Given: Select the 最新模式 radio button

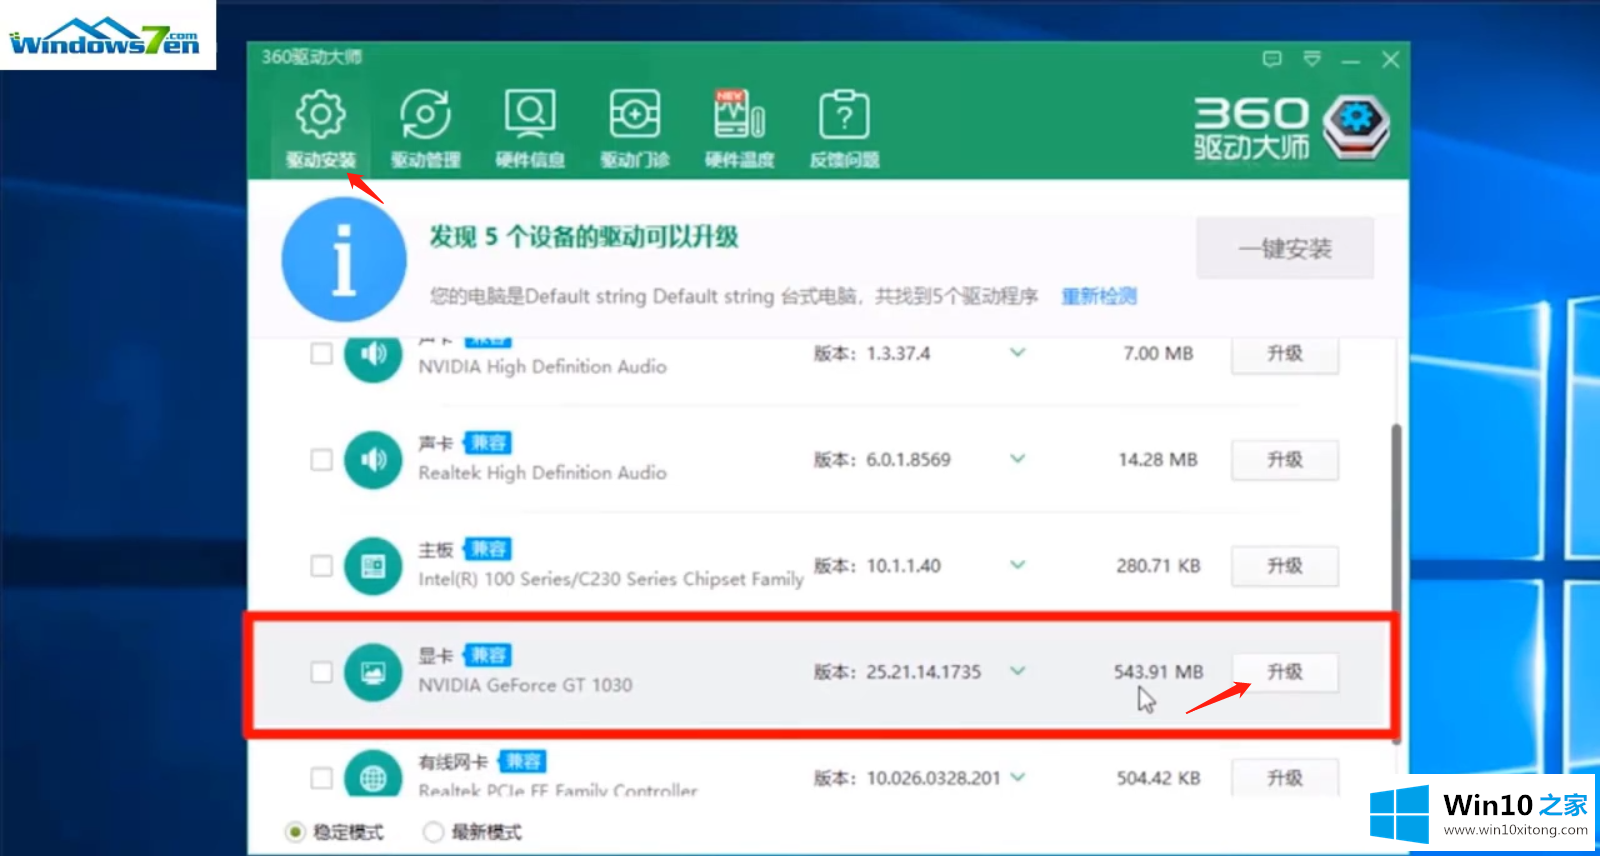Looking at the screenshot, I should 433,832.
